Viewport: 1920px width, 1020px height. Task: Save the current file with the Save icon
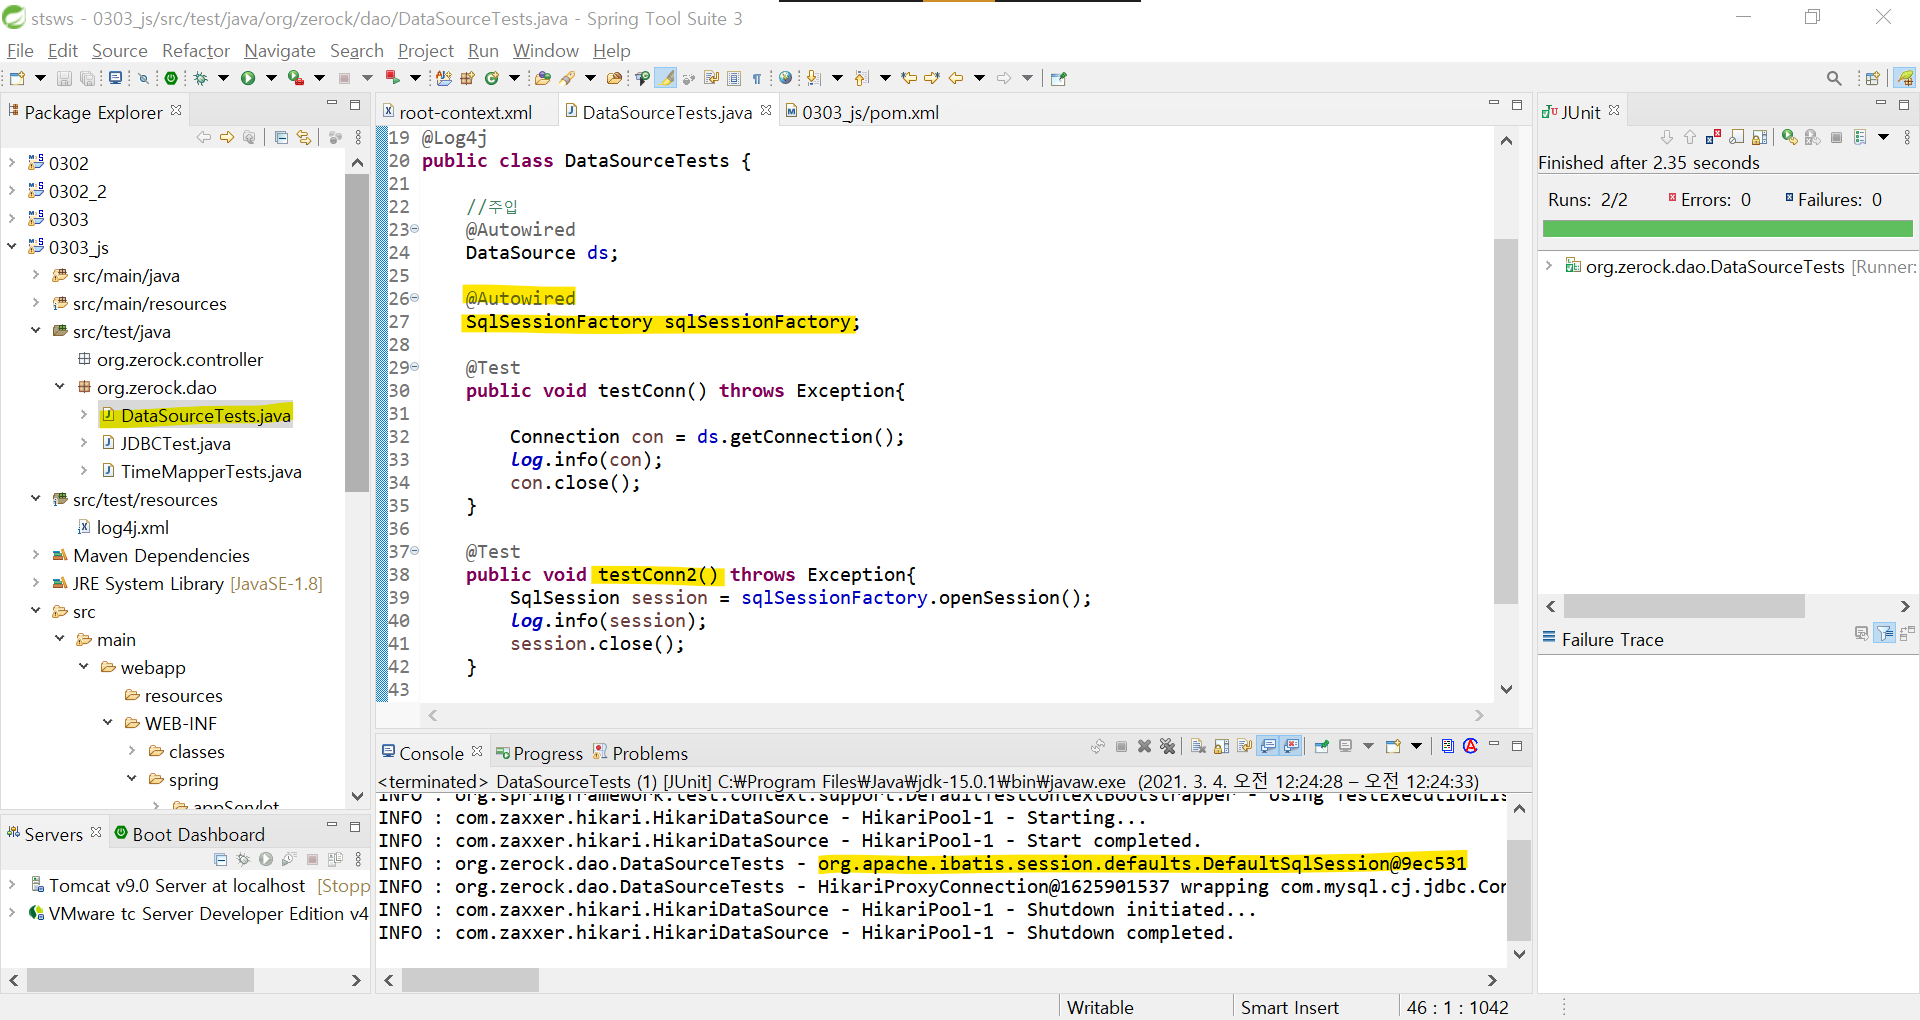[x=64, y=78]
